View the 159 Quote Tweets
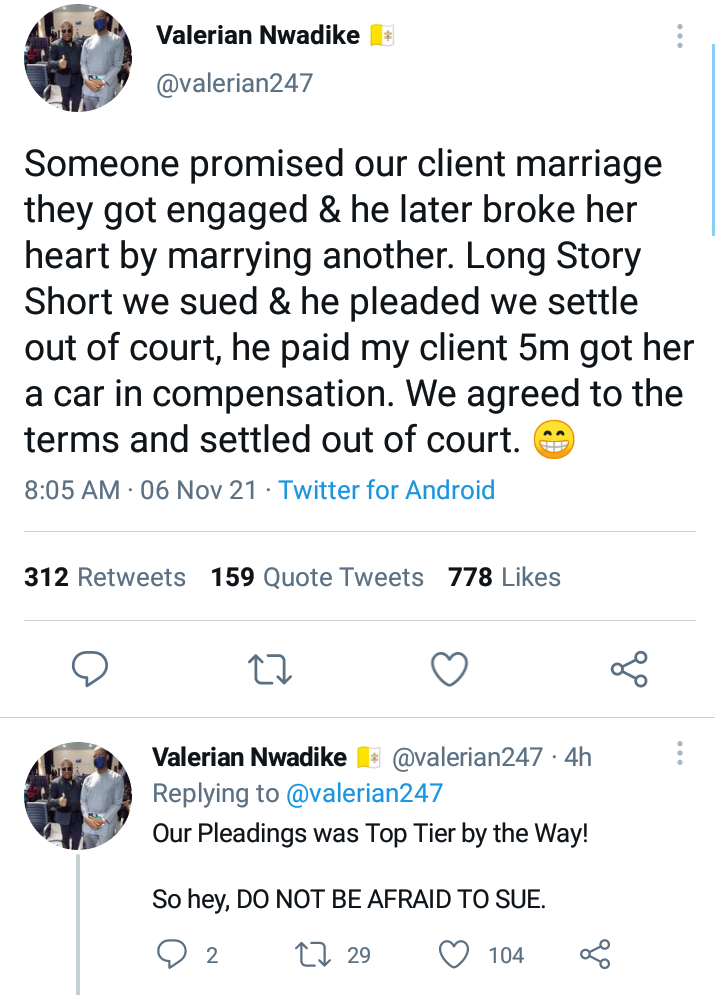The image size is (715, 995). 317,577
